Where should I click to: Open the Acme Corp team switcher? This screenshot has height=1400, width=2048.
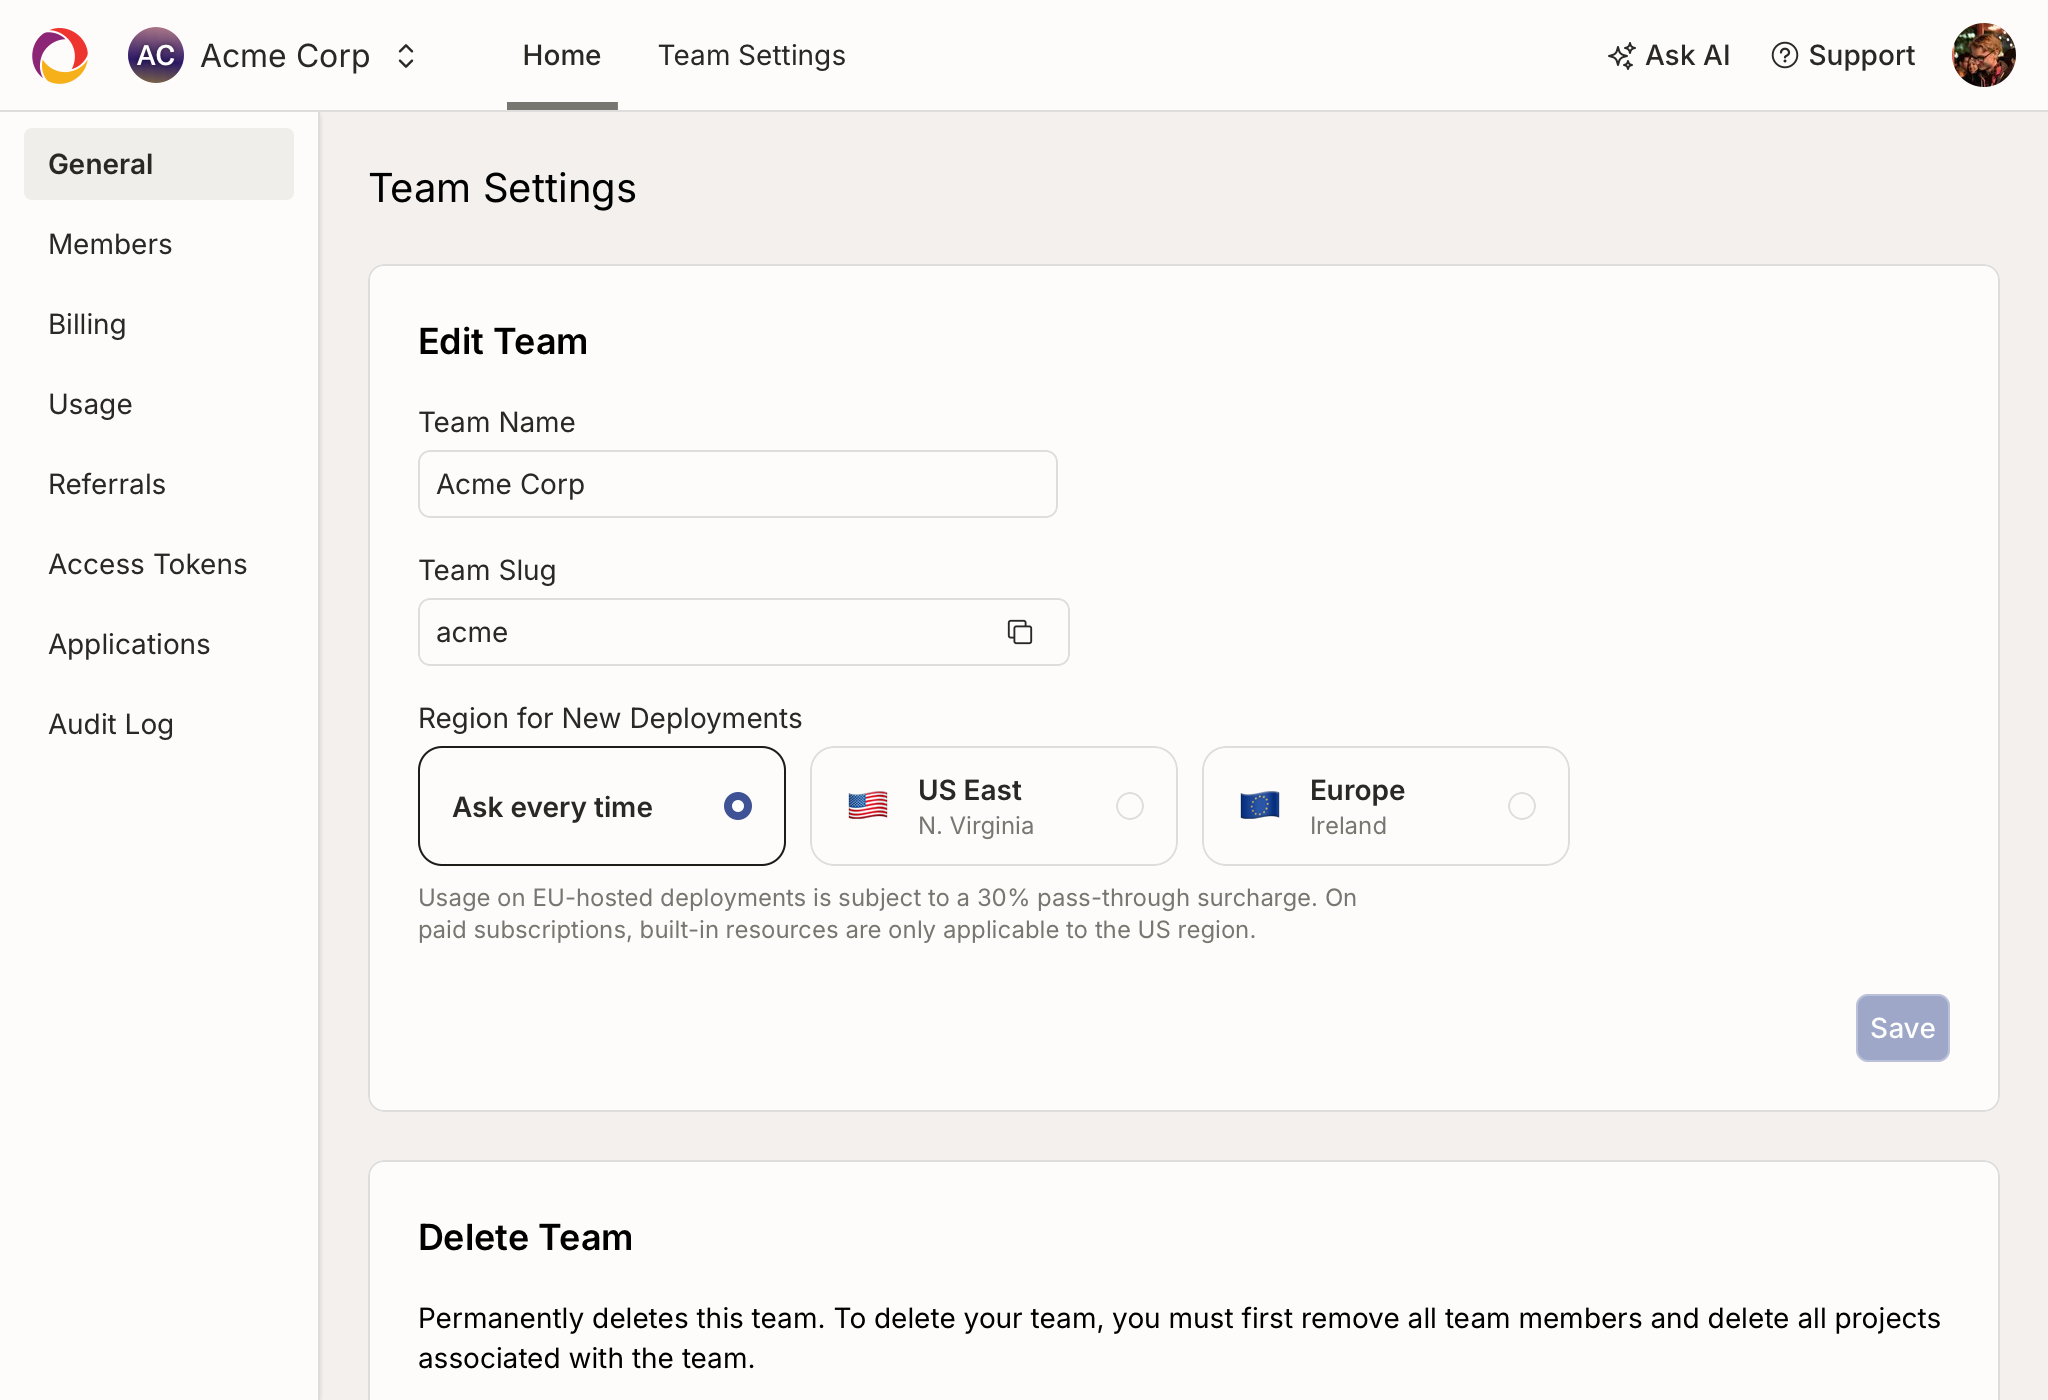click(285, 55)
